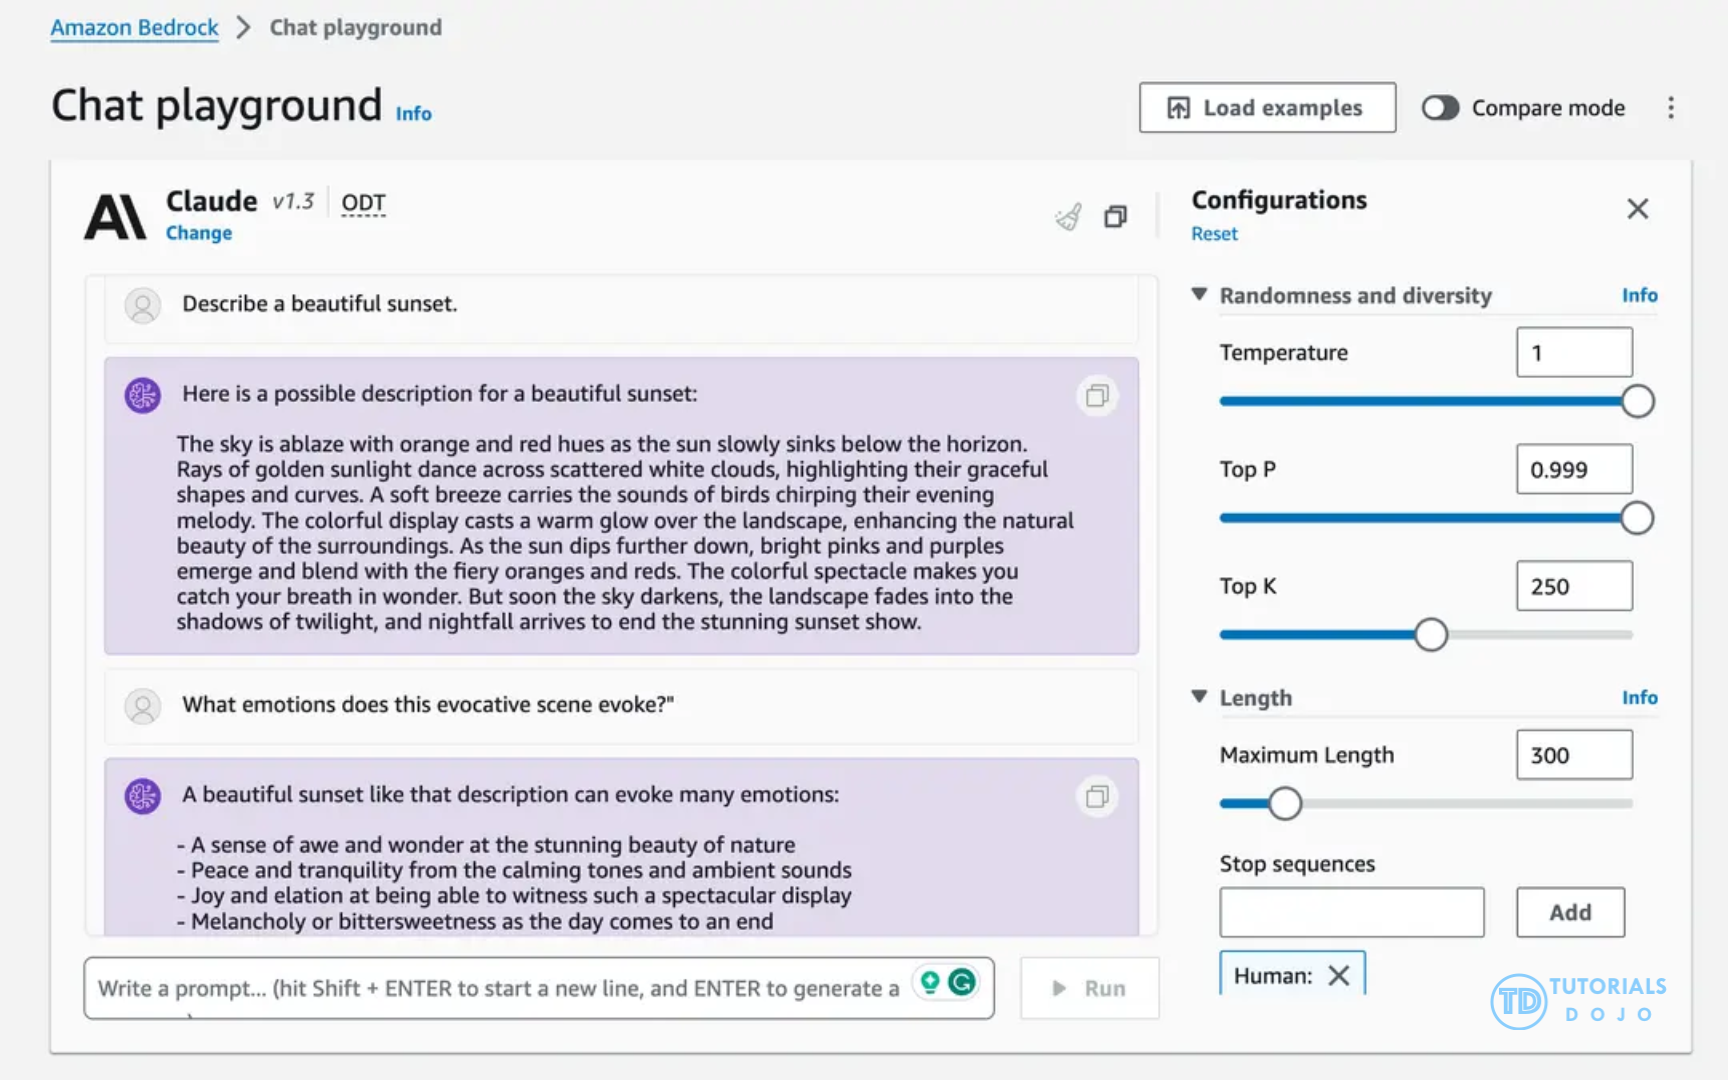Open the three-dot more options menu

pyautogui.click(x=1670, y=108)
